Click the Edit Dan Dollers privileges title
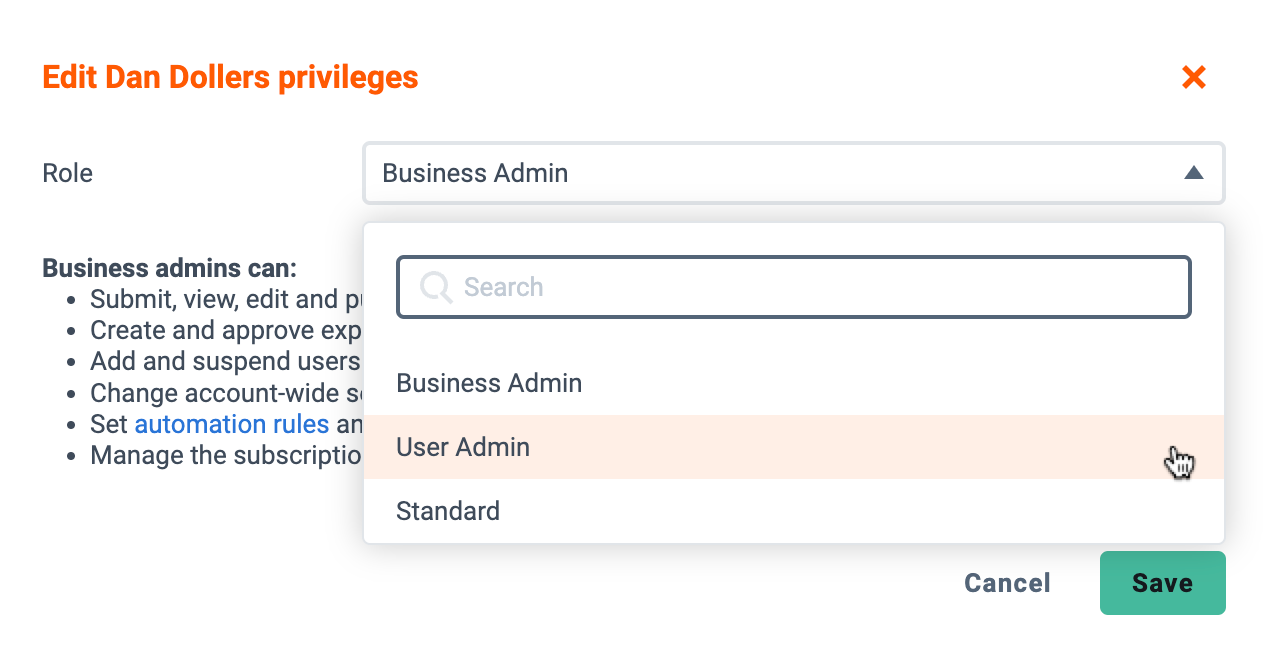Screen dimensions: 1266x655 coord(230,77)
